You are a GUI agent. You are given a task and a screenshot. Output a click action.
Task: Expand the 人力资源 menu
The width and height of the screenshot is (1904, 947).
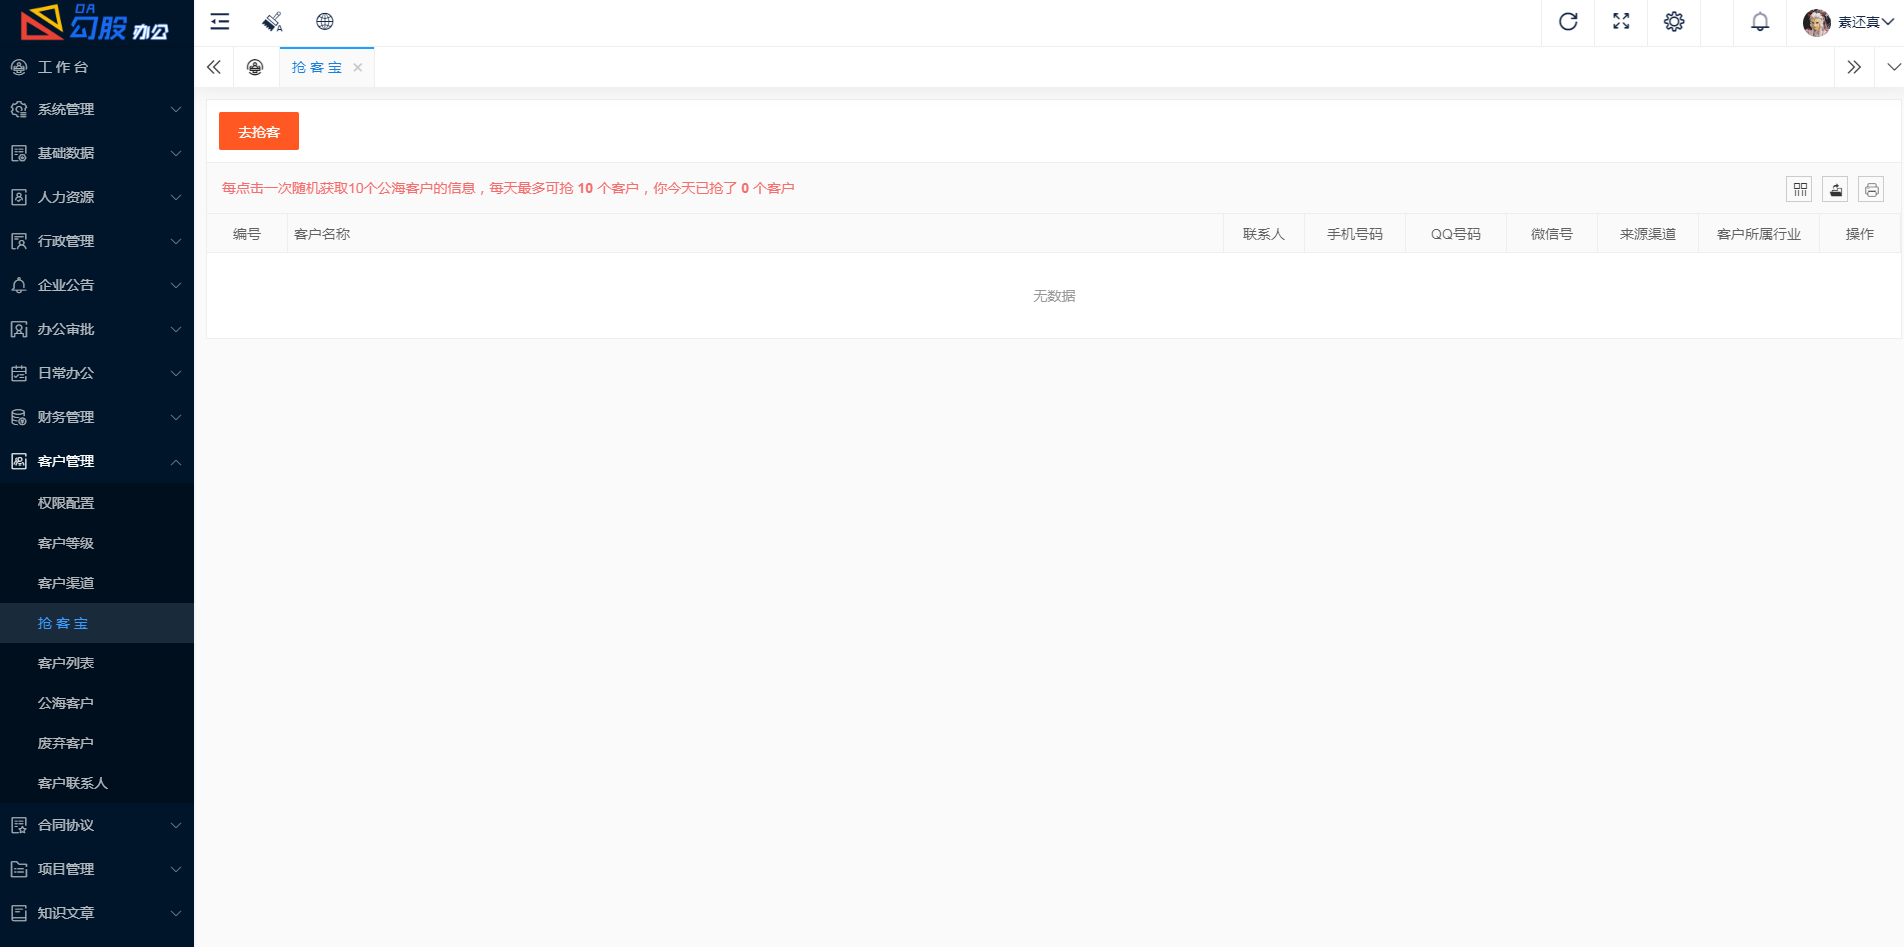coord(97,197)
